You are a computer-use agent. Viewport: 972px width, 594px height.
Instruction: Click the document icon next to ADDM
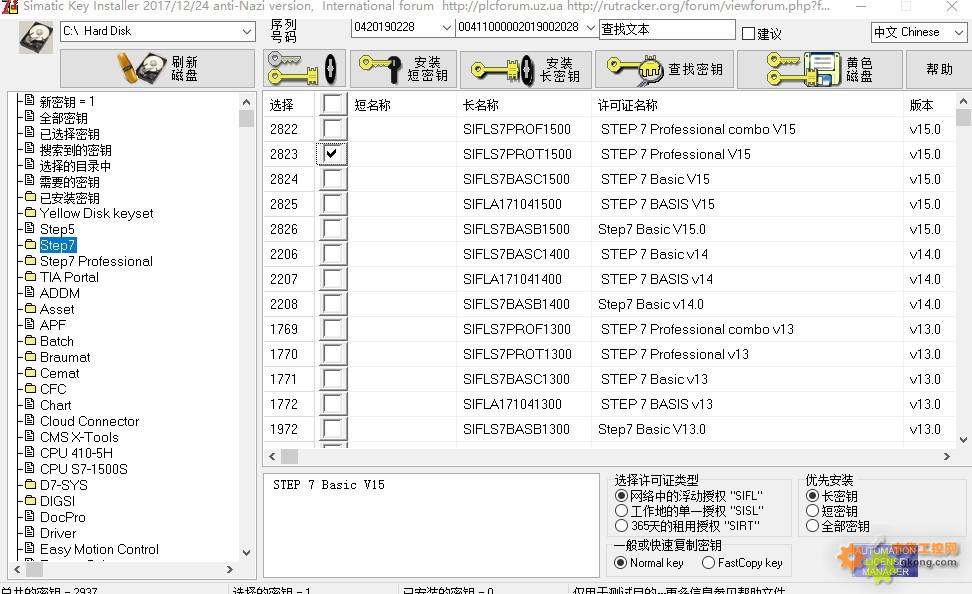tap(29, 292)
